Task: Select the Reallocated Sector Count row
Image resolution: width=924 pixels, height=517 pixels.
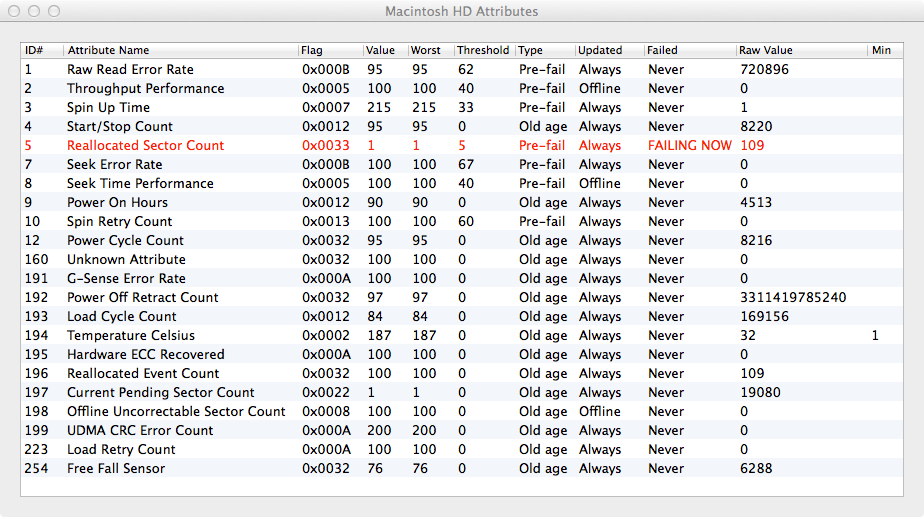Action: 462,146
